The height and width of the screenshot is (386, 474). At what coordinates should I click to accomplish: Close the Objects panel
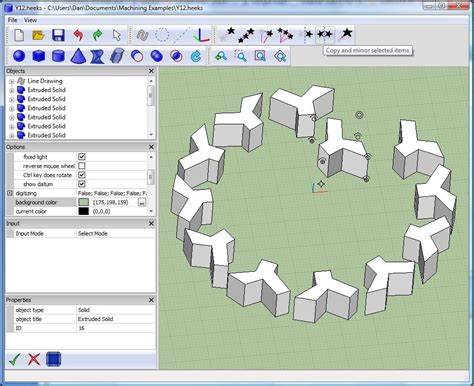(151, 71)
